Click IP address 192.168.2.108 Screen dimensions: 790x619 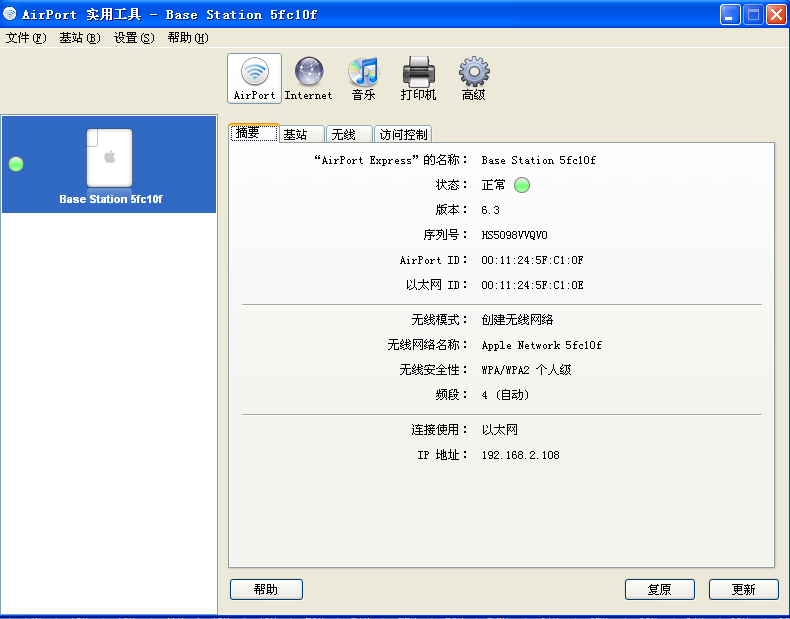click(x=520, y=455)
